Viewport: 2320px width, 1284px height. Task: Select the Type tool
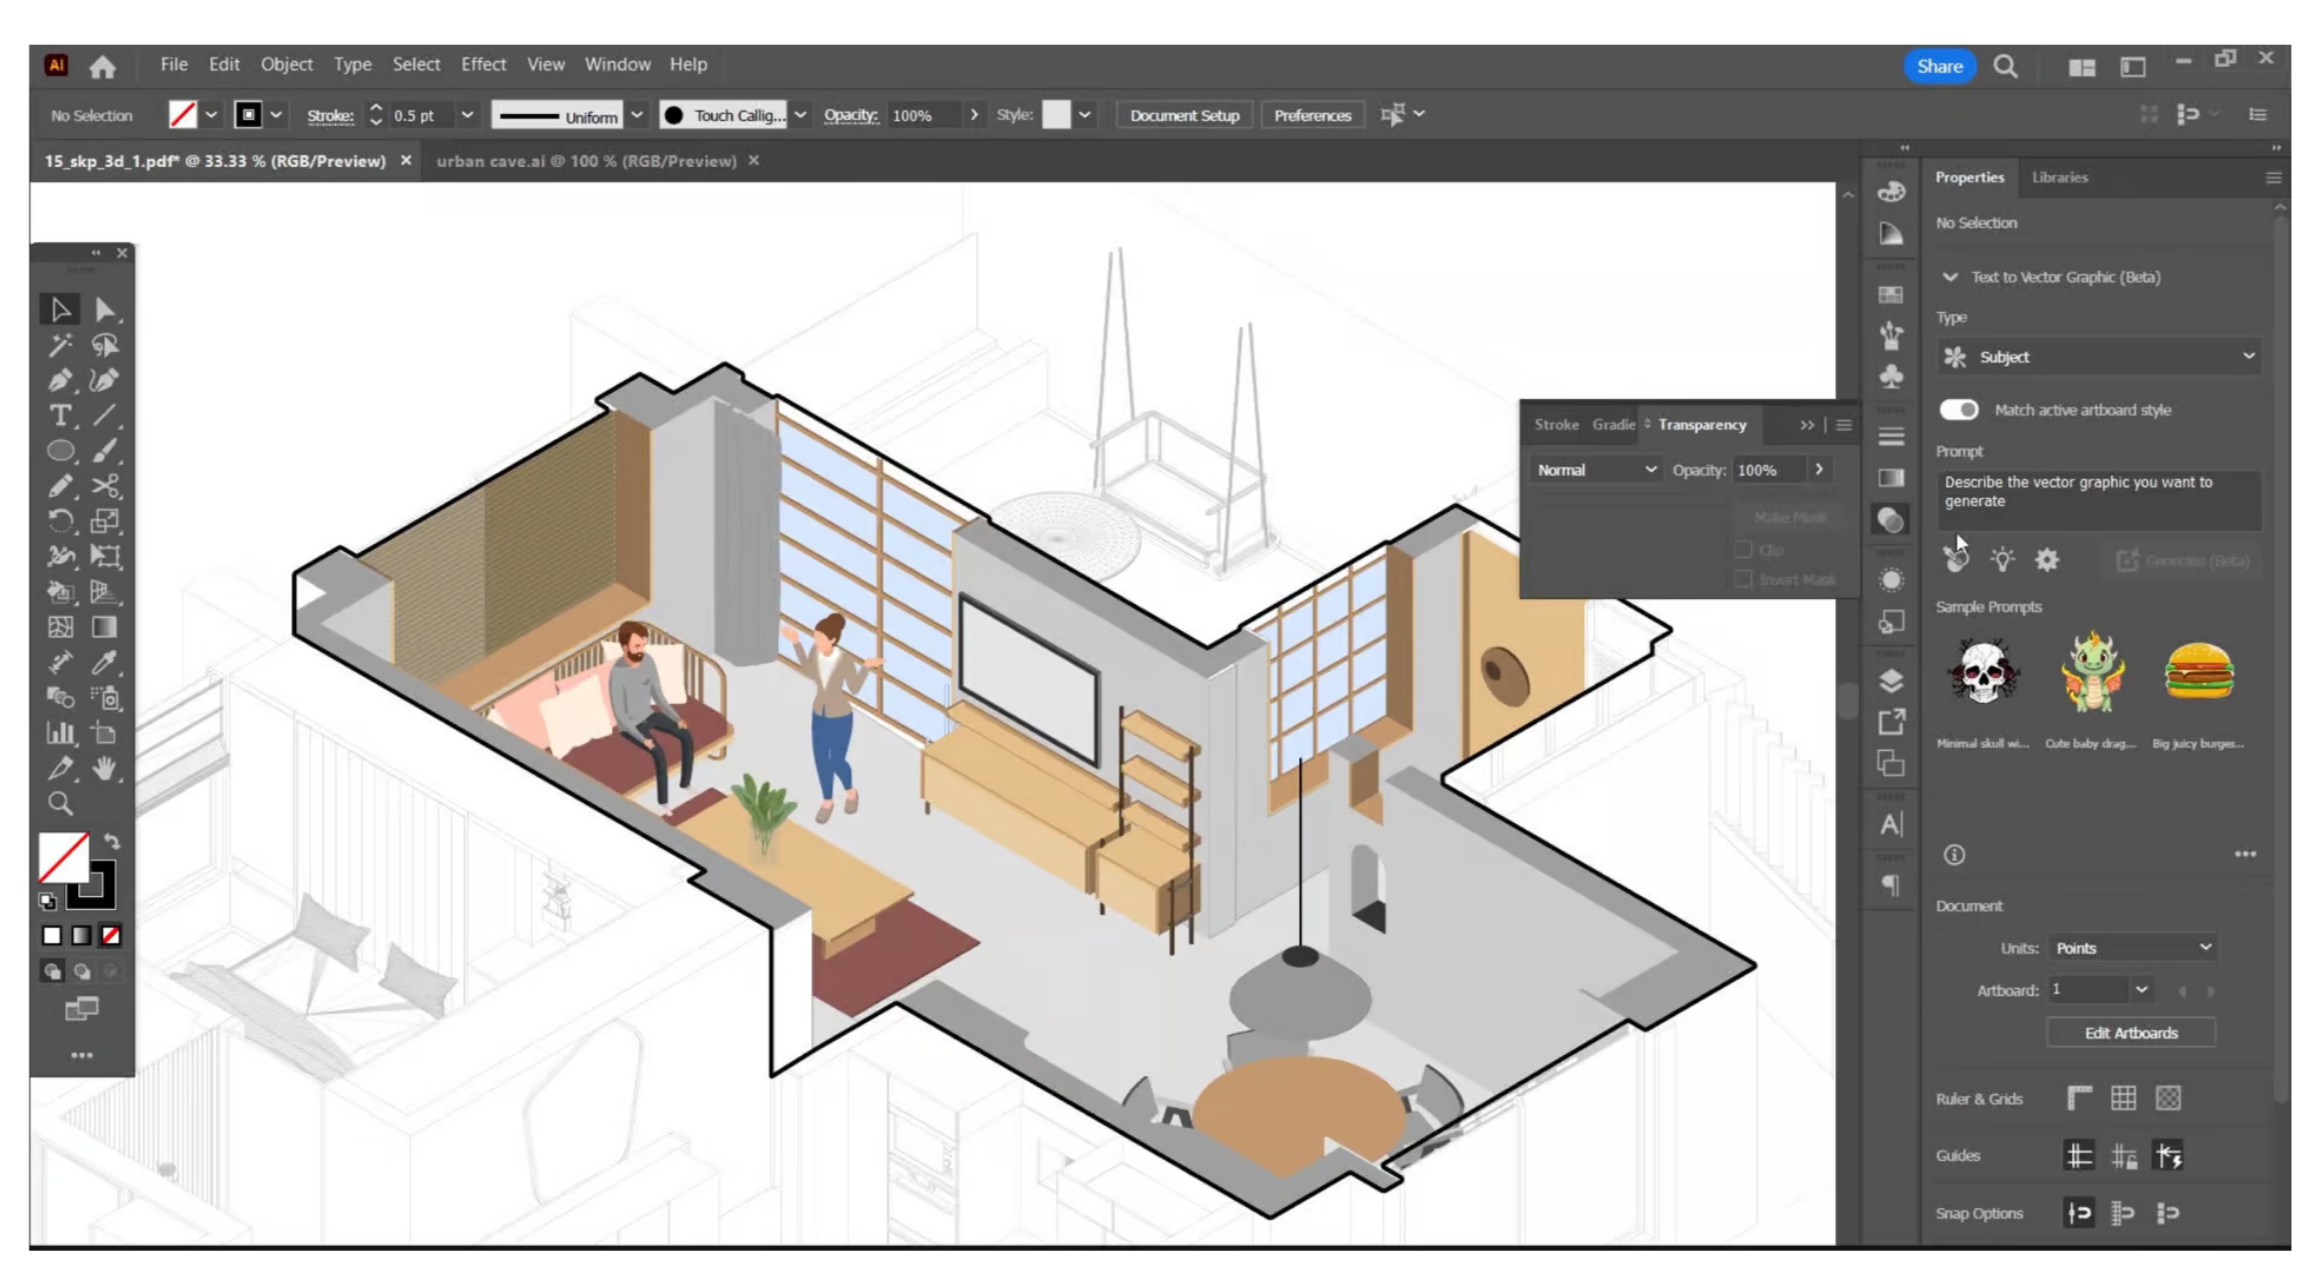point(60,415)
